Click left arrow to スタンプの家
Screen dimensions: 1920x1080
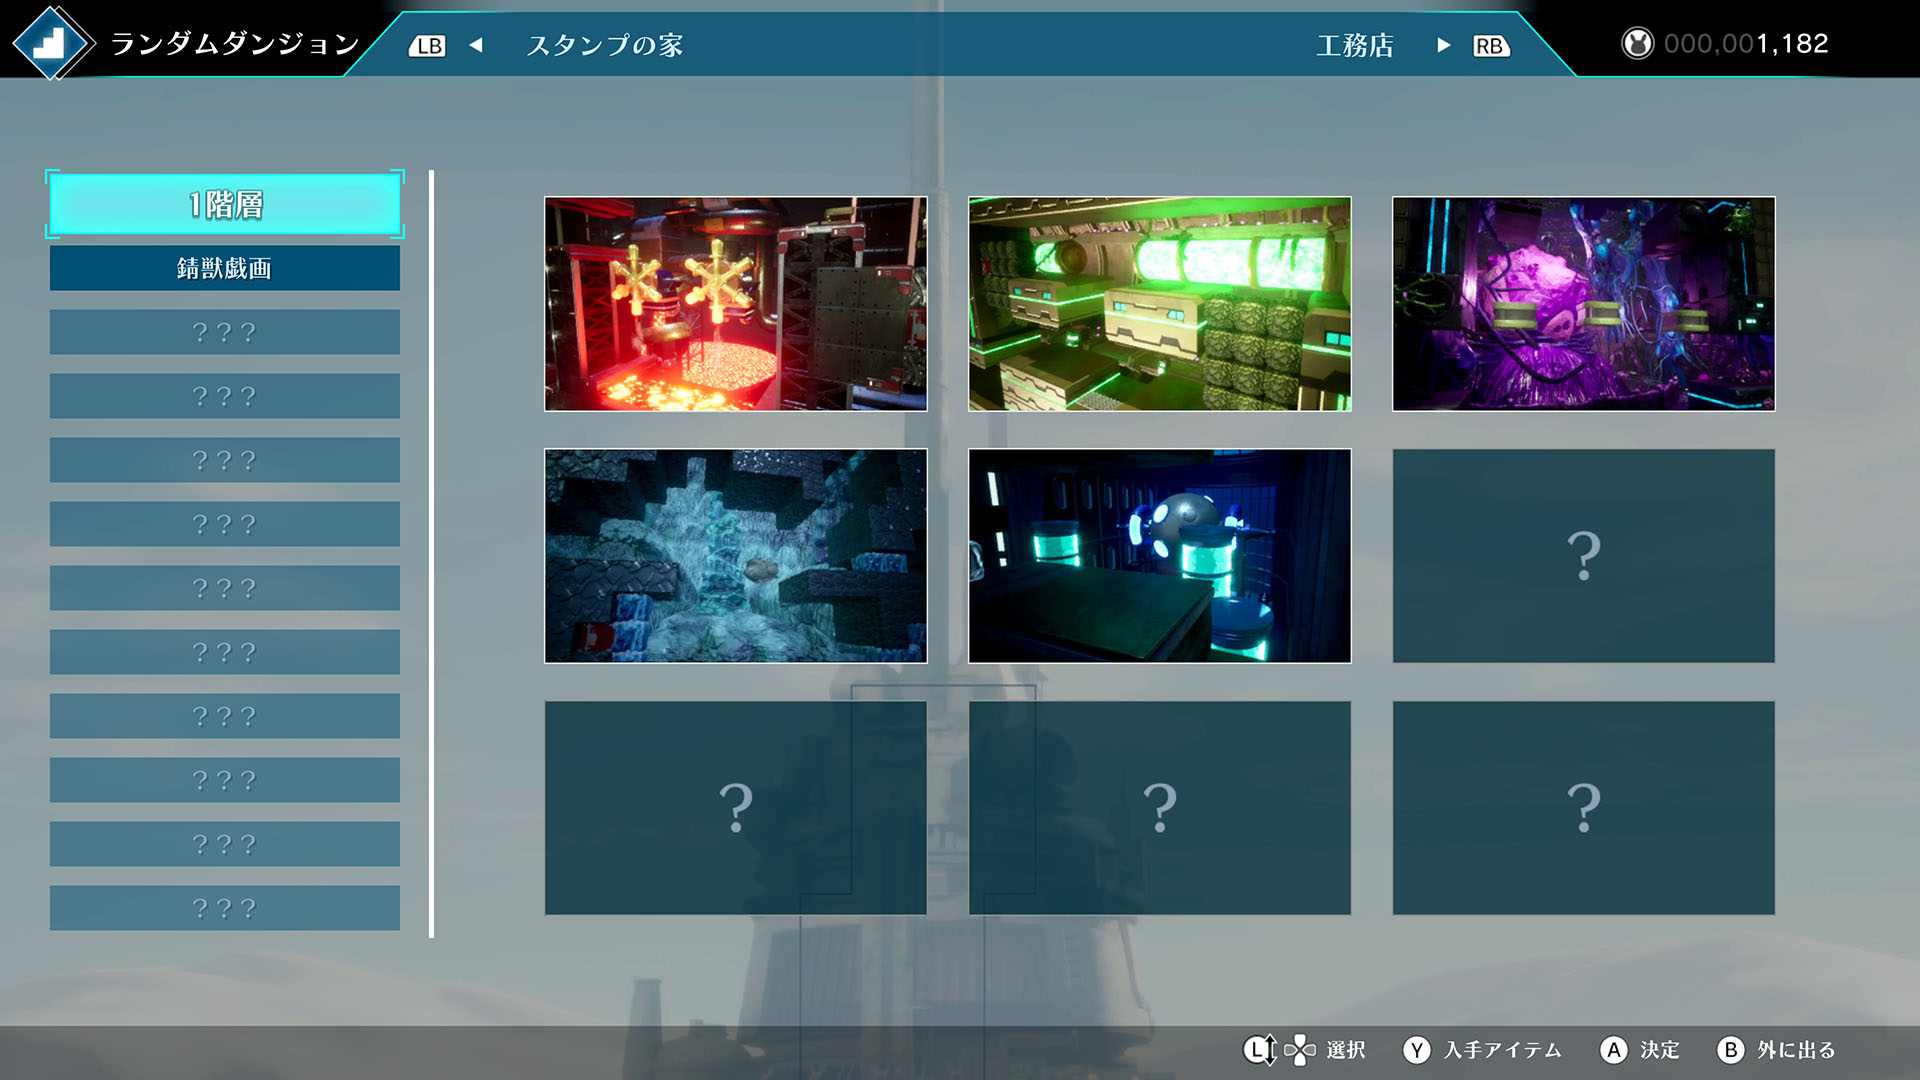(477, 45)
